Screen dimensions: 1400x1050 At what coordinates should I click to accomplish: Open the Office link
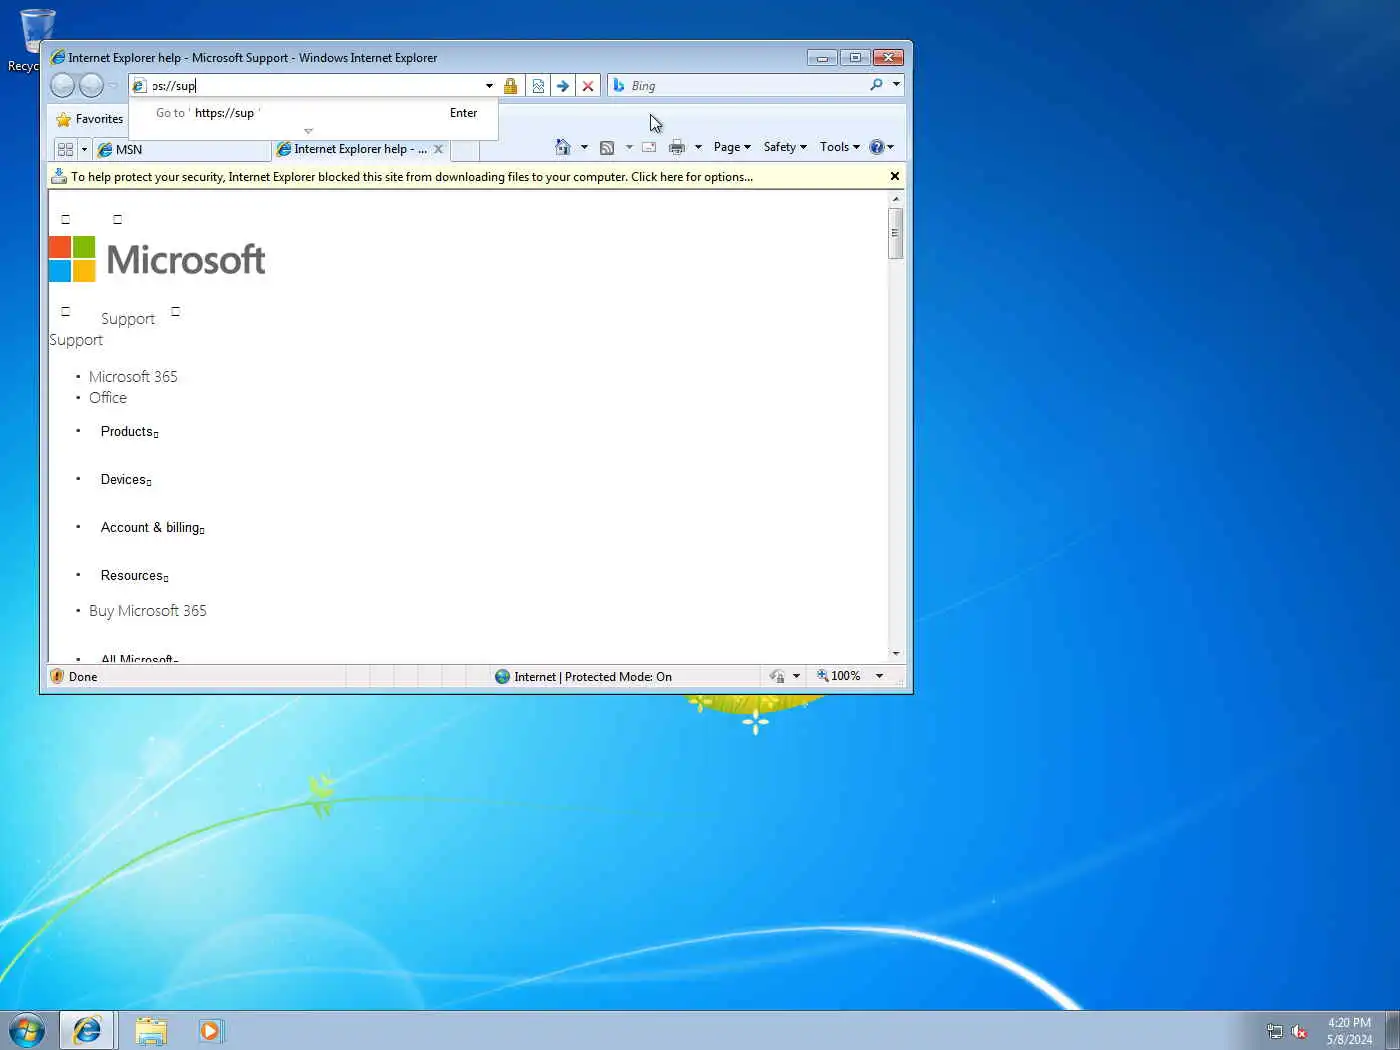pyautogui.click(x=108, y=398)
